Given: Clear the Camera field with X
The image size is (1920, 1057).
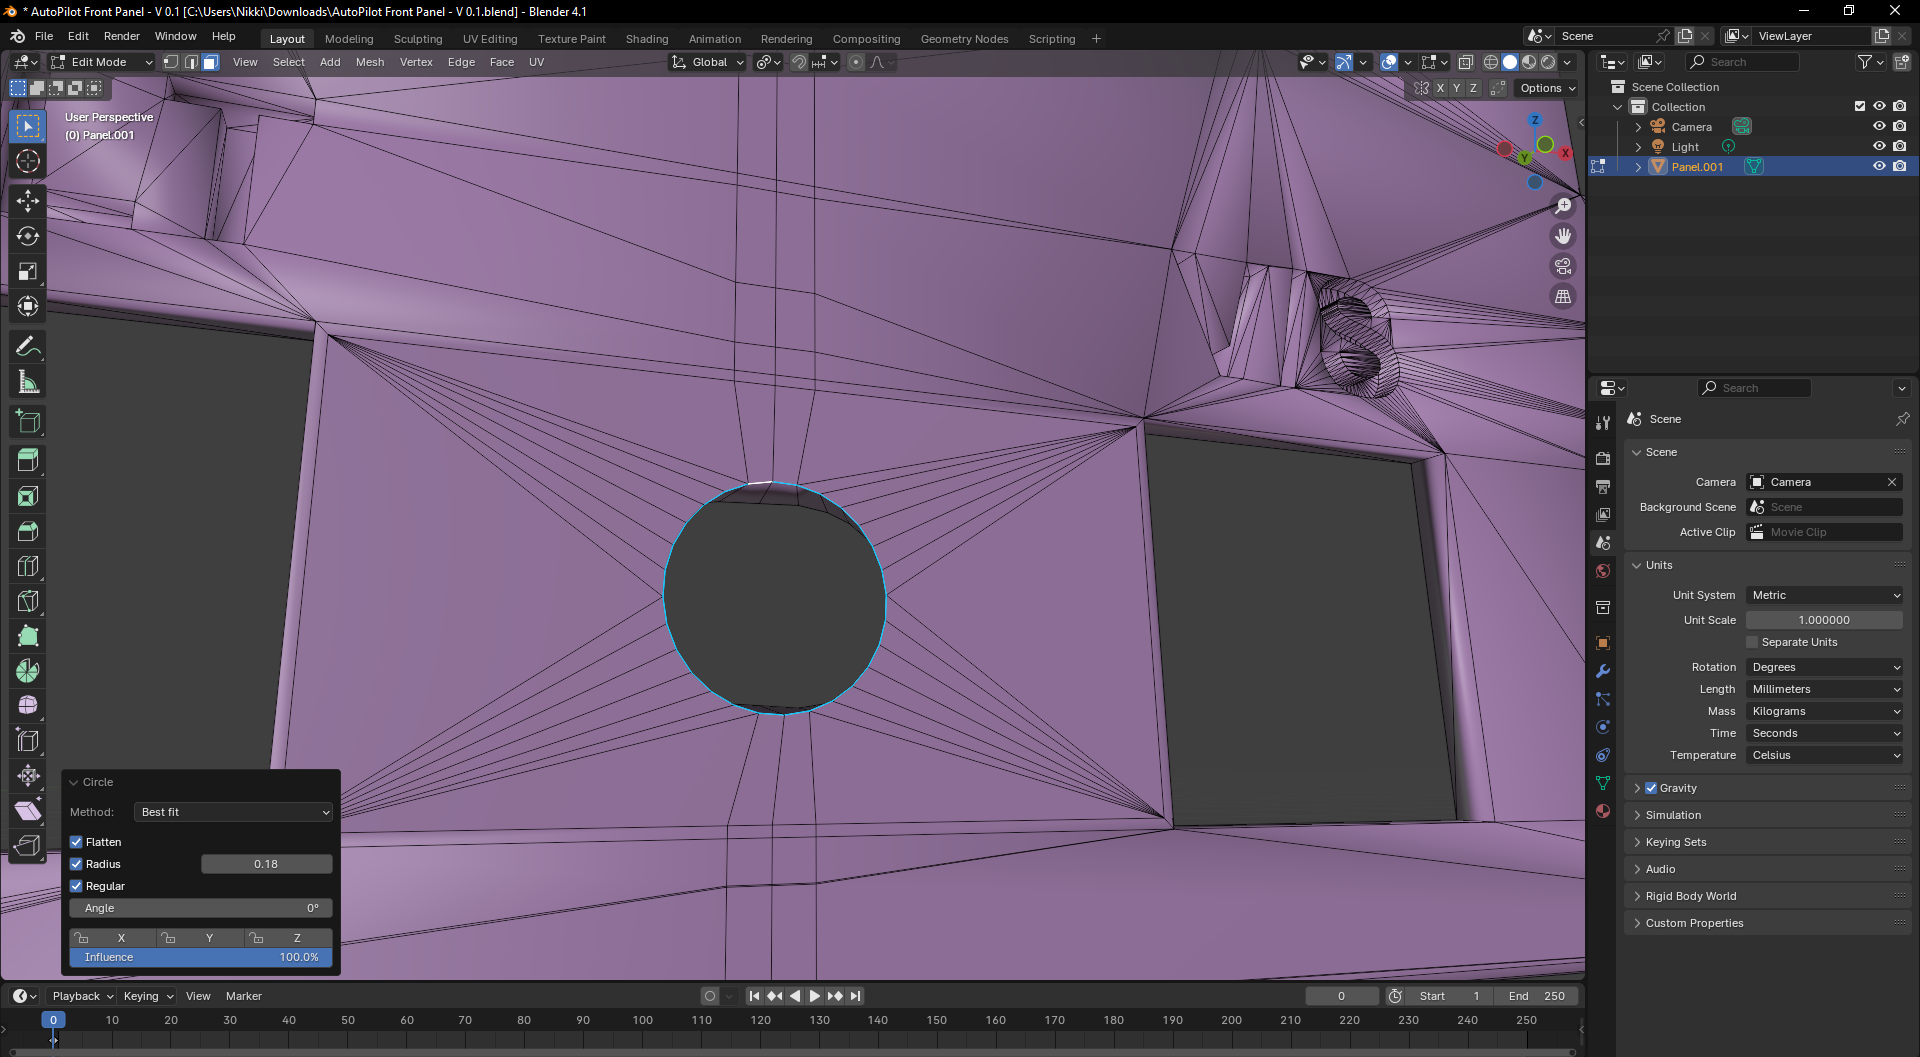Looking at the screenshot, I should pos(1892,482).
